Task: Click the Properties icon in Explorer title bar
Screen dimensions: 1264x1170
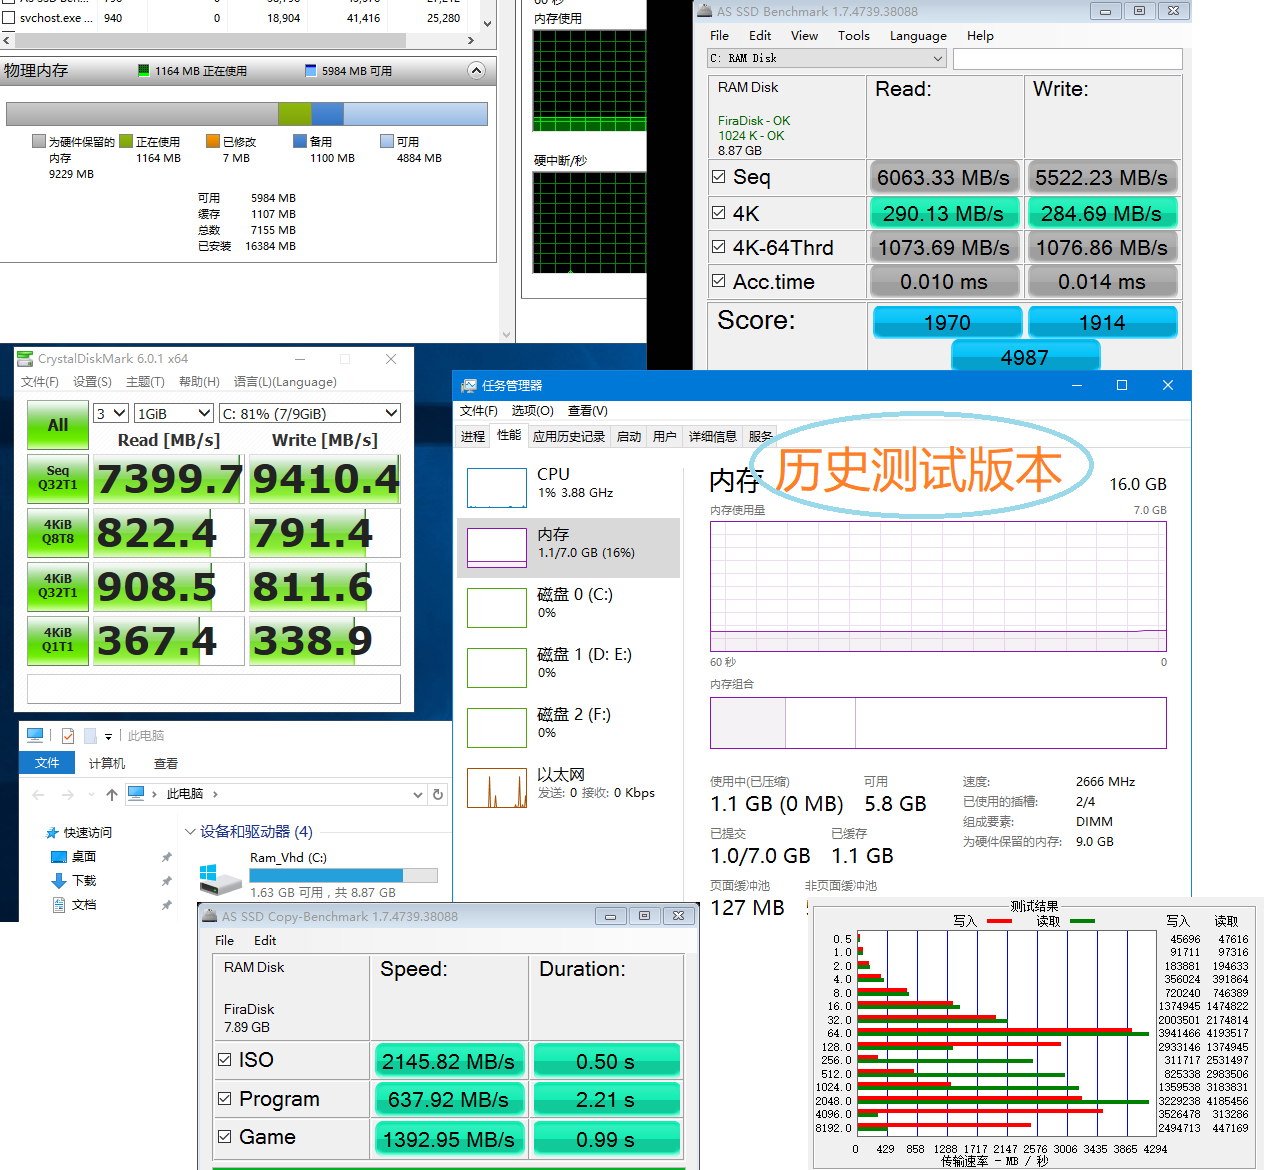Action: pos(68,736)
